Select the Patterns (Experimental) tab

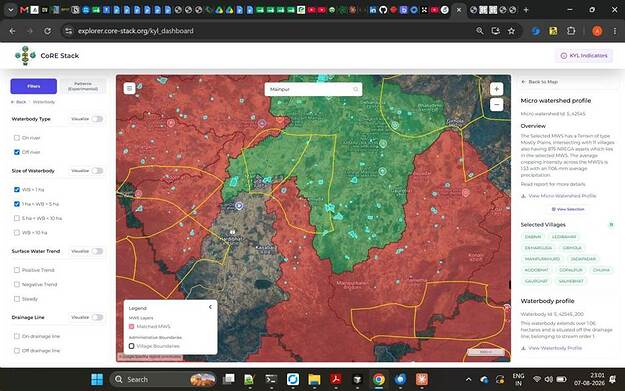point(83,86)
